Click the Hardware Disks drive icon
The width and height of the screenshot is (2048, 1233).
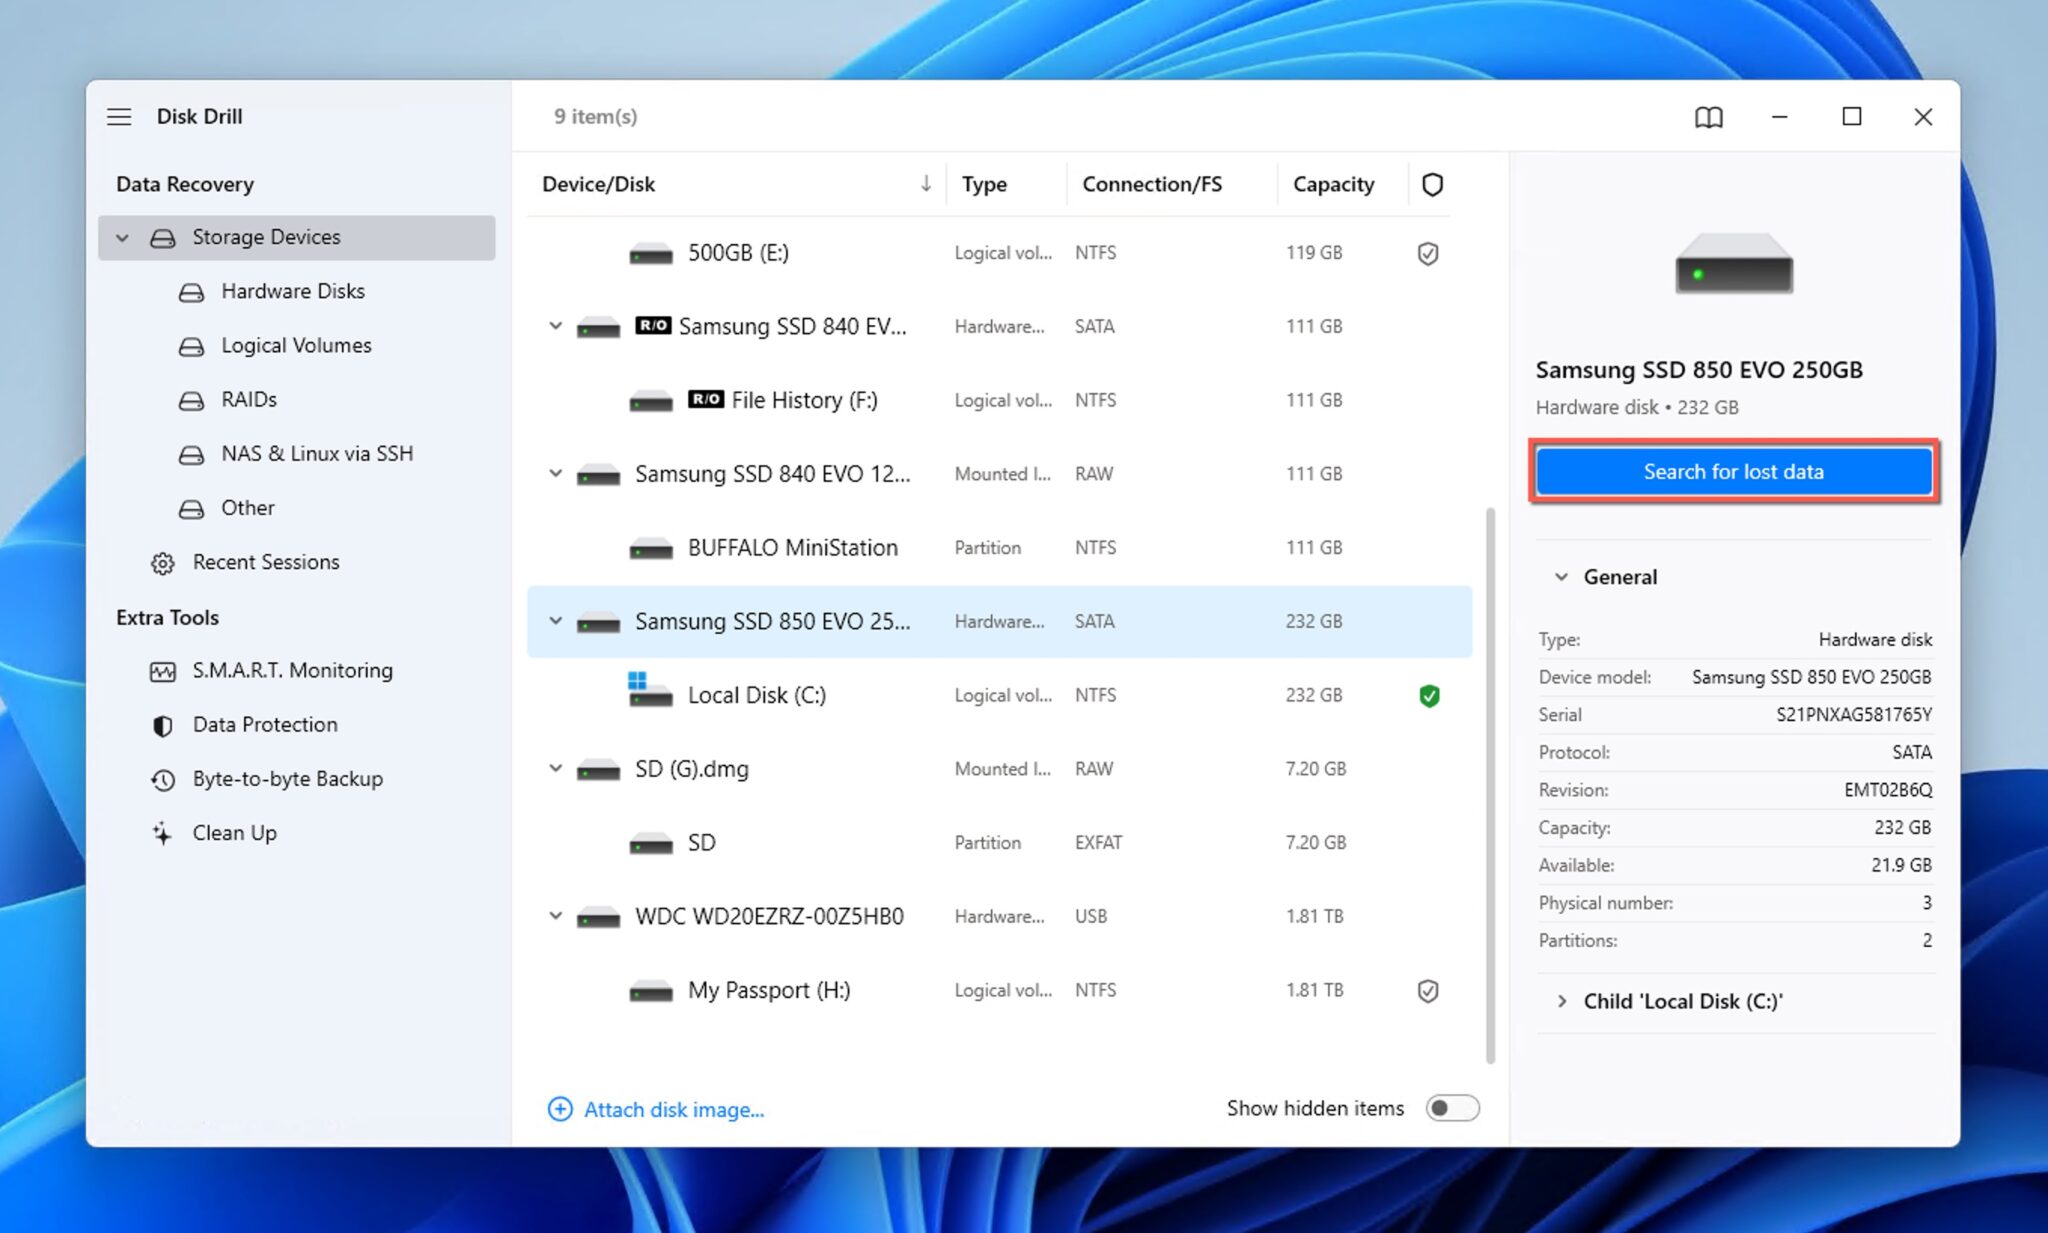(x=191, y=292)
